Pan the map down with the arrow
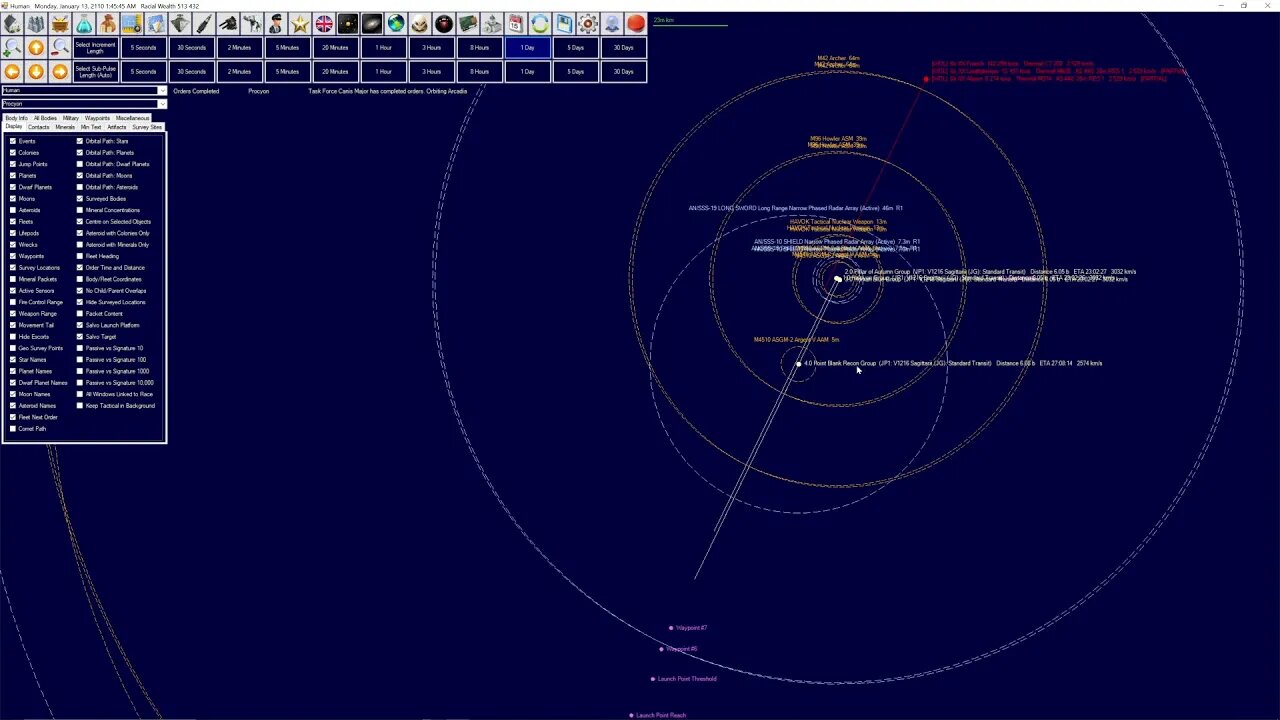Image resolution: width=1280 pixels, height=720 pixels. click(36, 72)
